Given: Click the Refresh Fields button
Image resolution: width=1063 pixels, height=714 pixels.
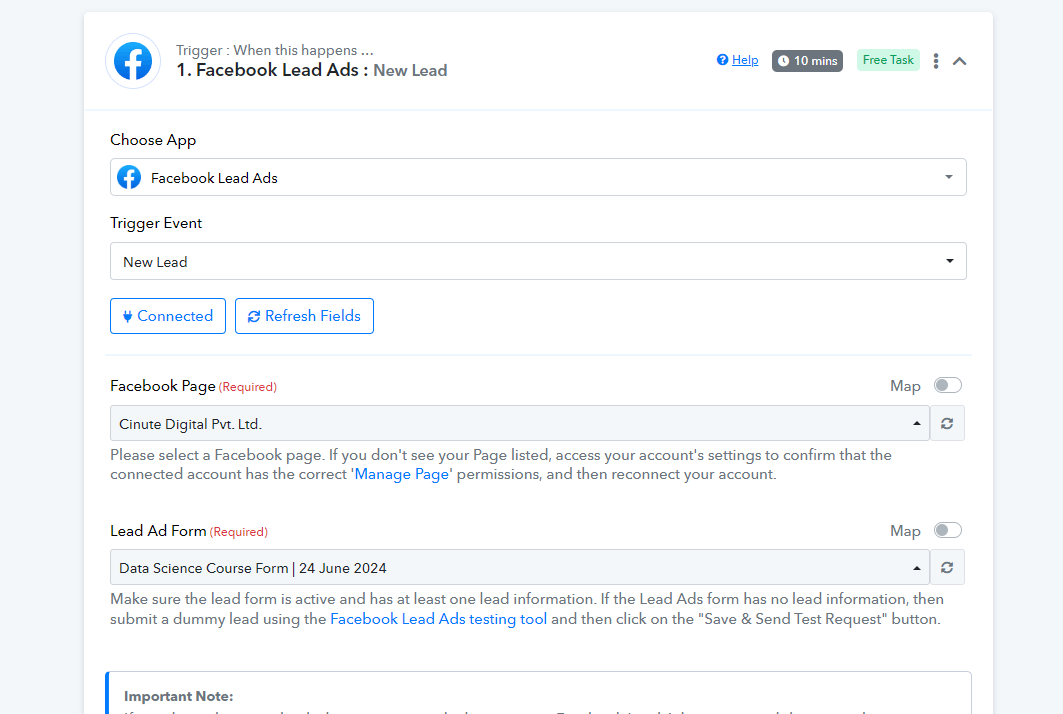Looking at the screenshot, I should click(304, 316).
